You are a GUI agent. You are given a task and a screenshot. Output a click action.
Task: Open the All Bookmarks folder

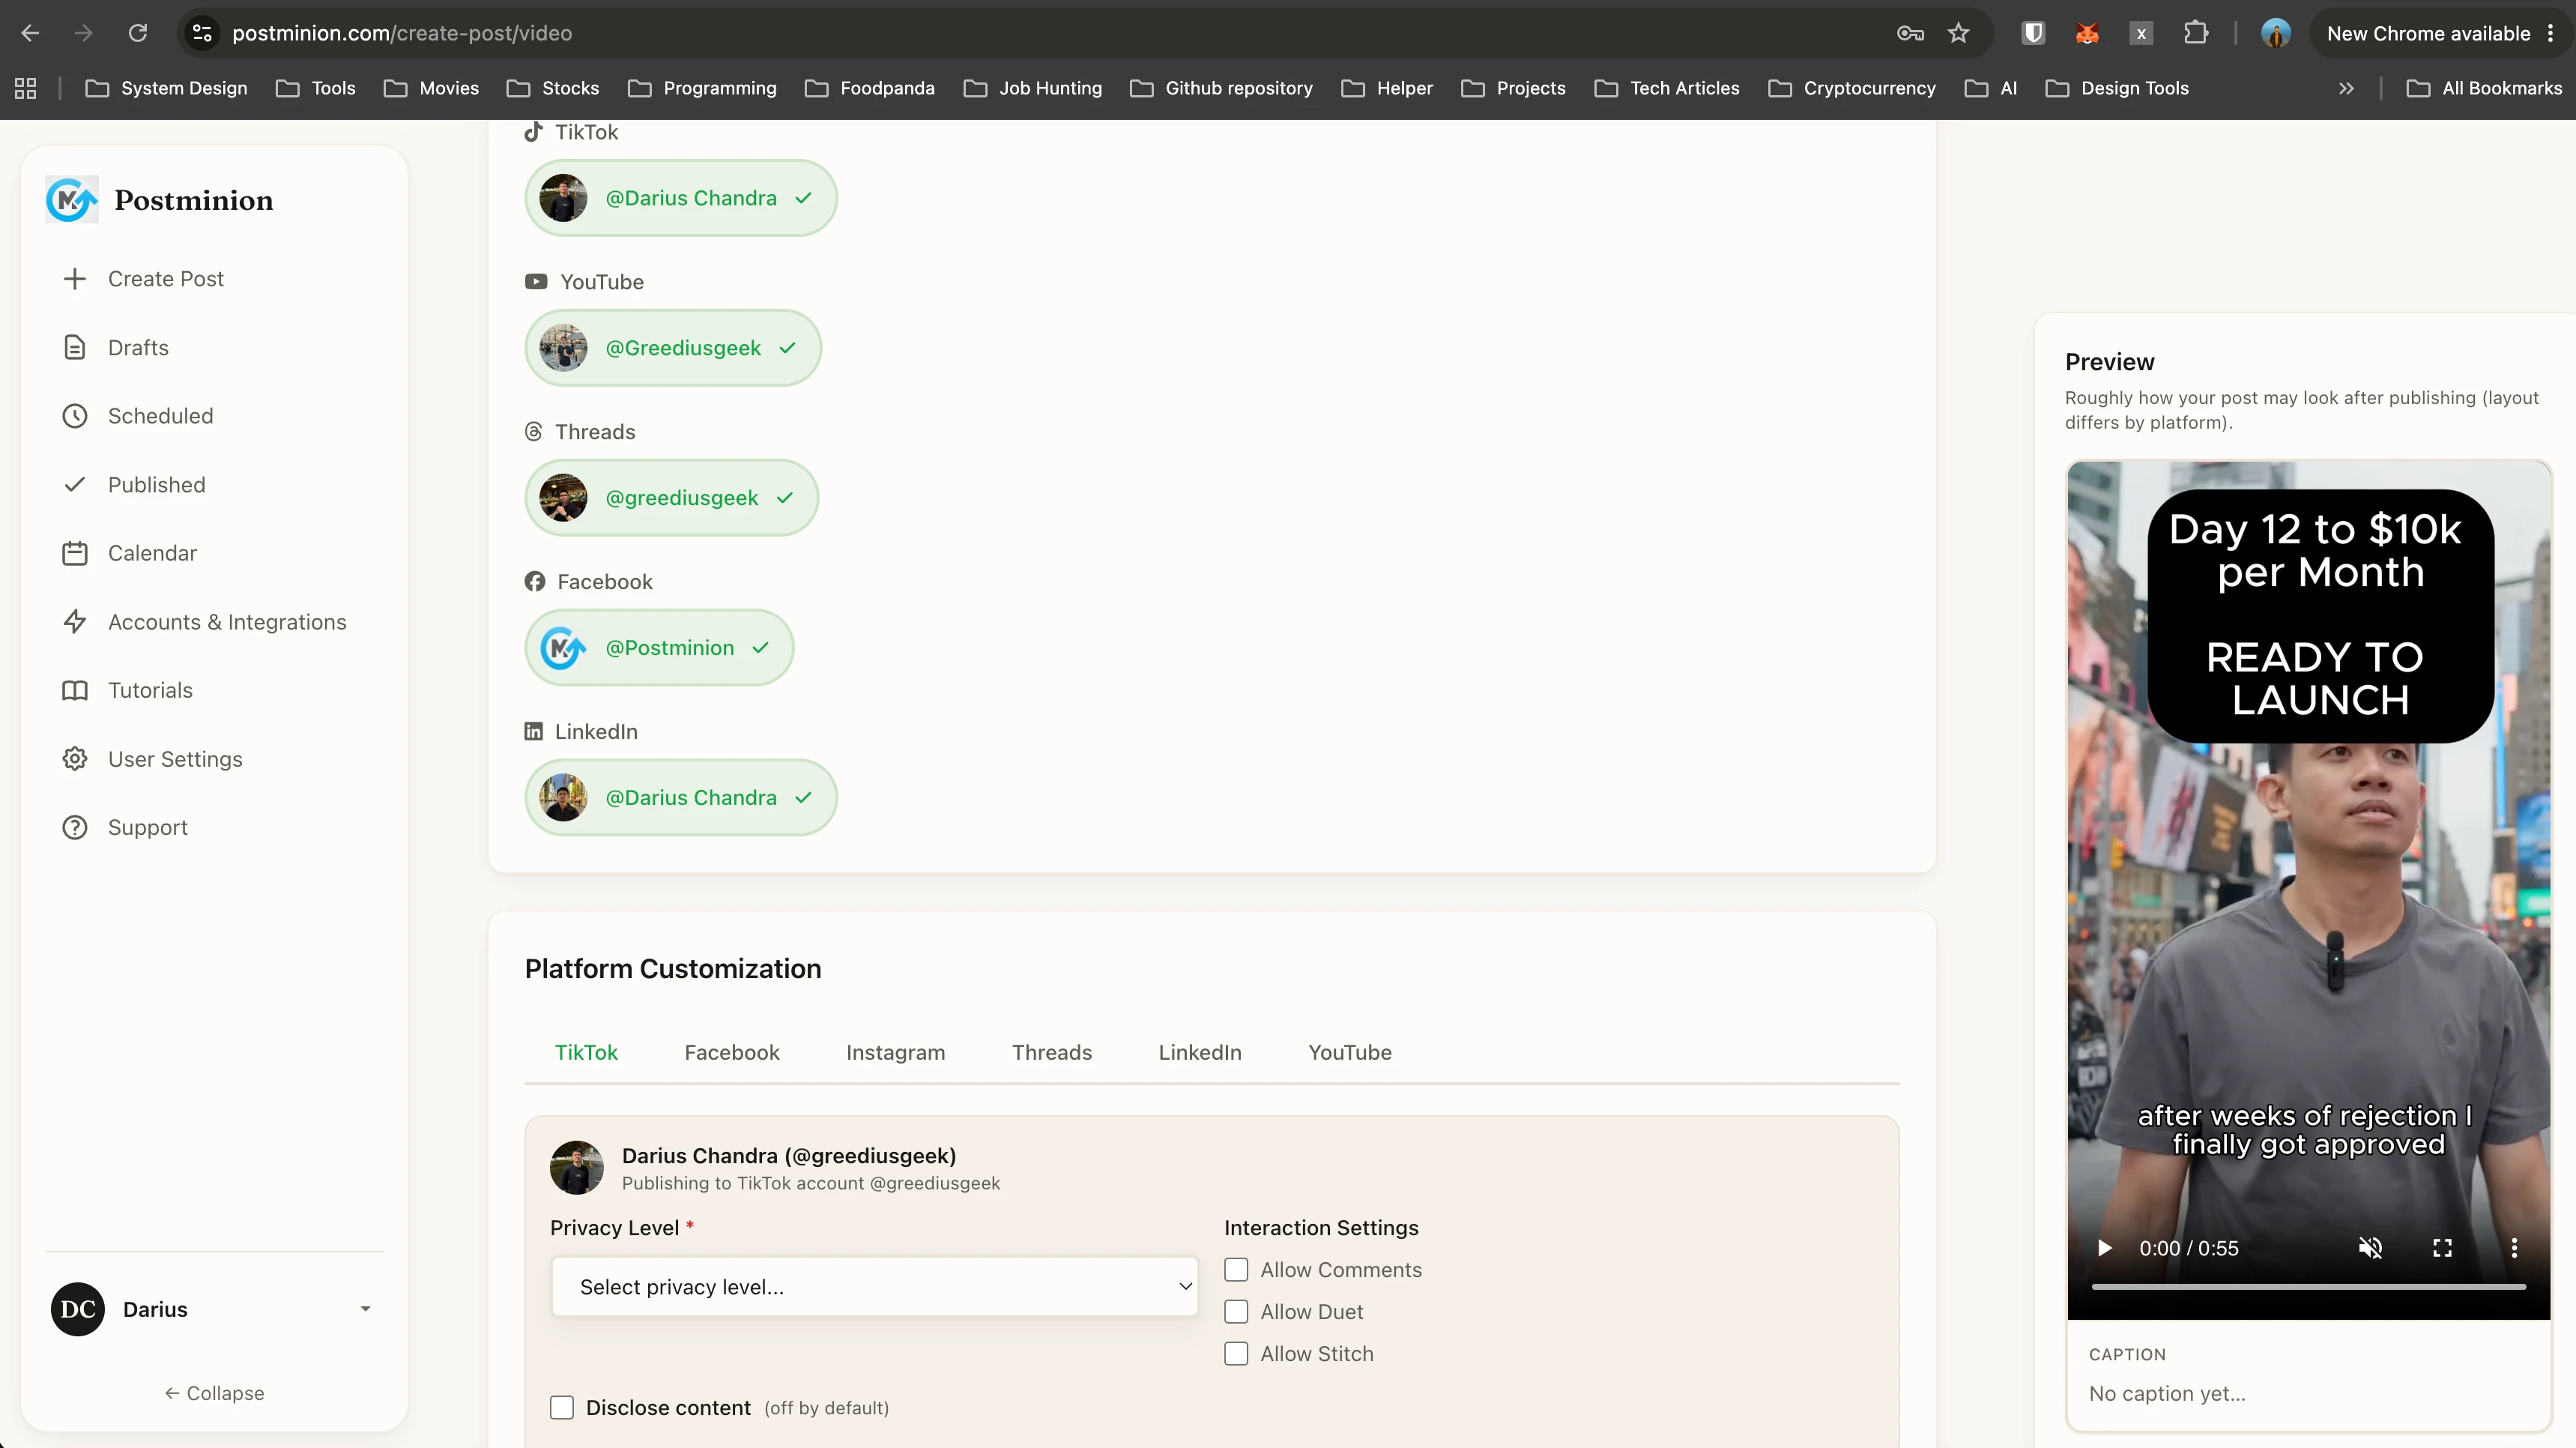point(2485,88)
